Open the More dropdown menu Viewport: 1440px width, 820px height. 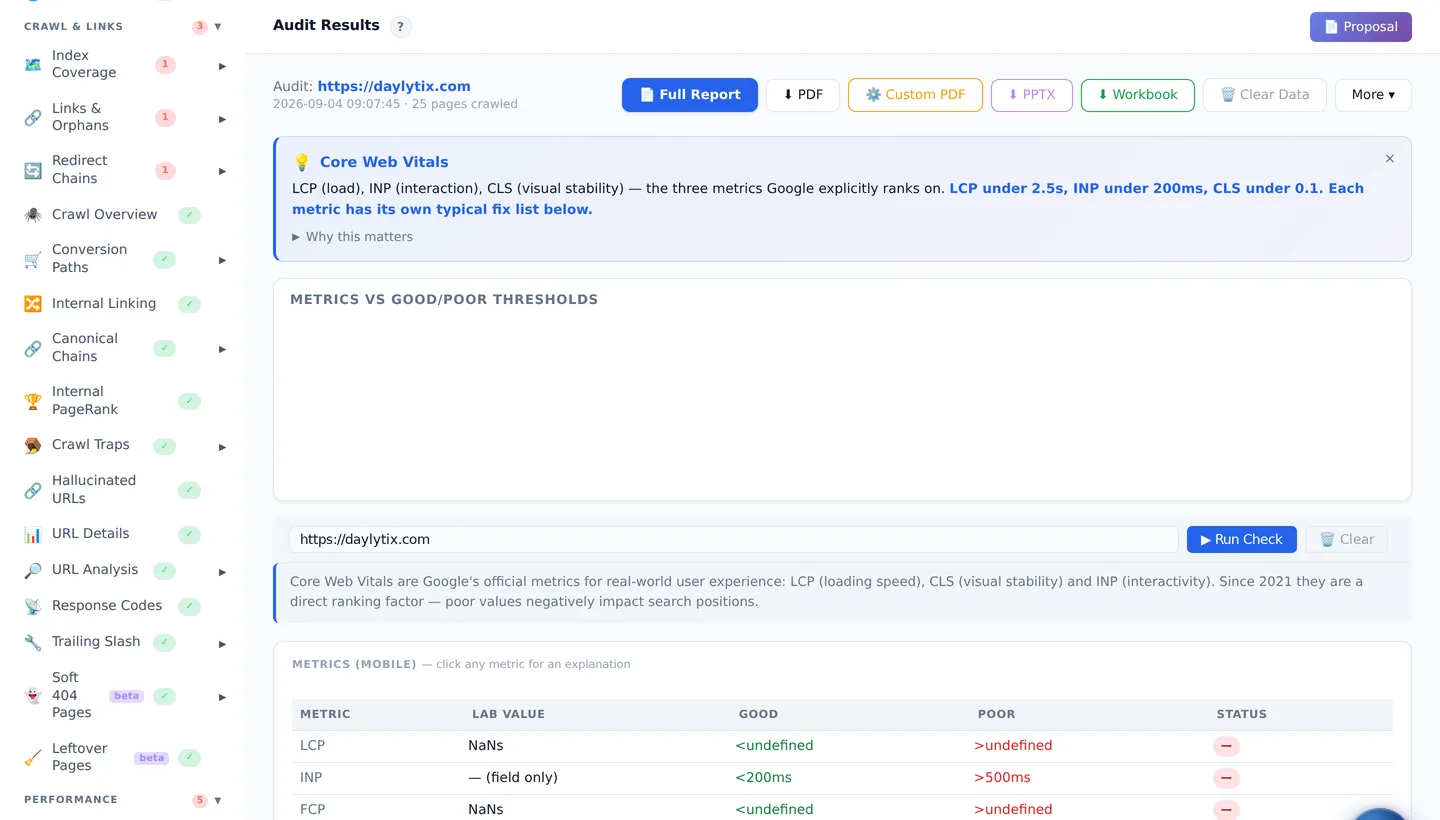[1373, 95]
